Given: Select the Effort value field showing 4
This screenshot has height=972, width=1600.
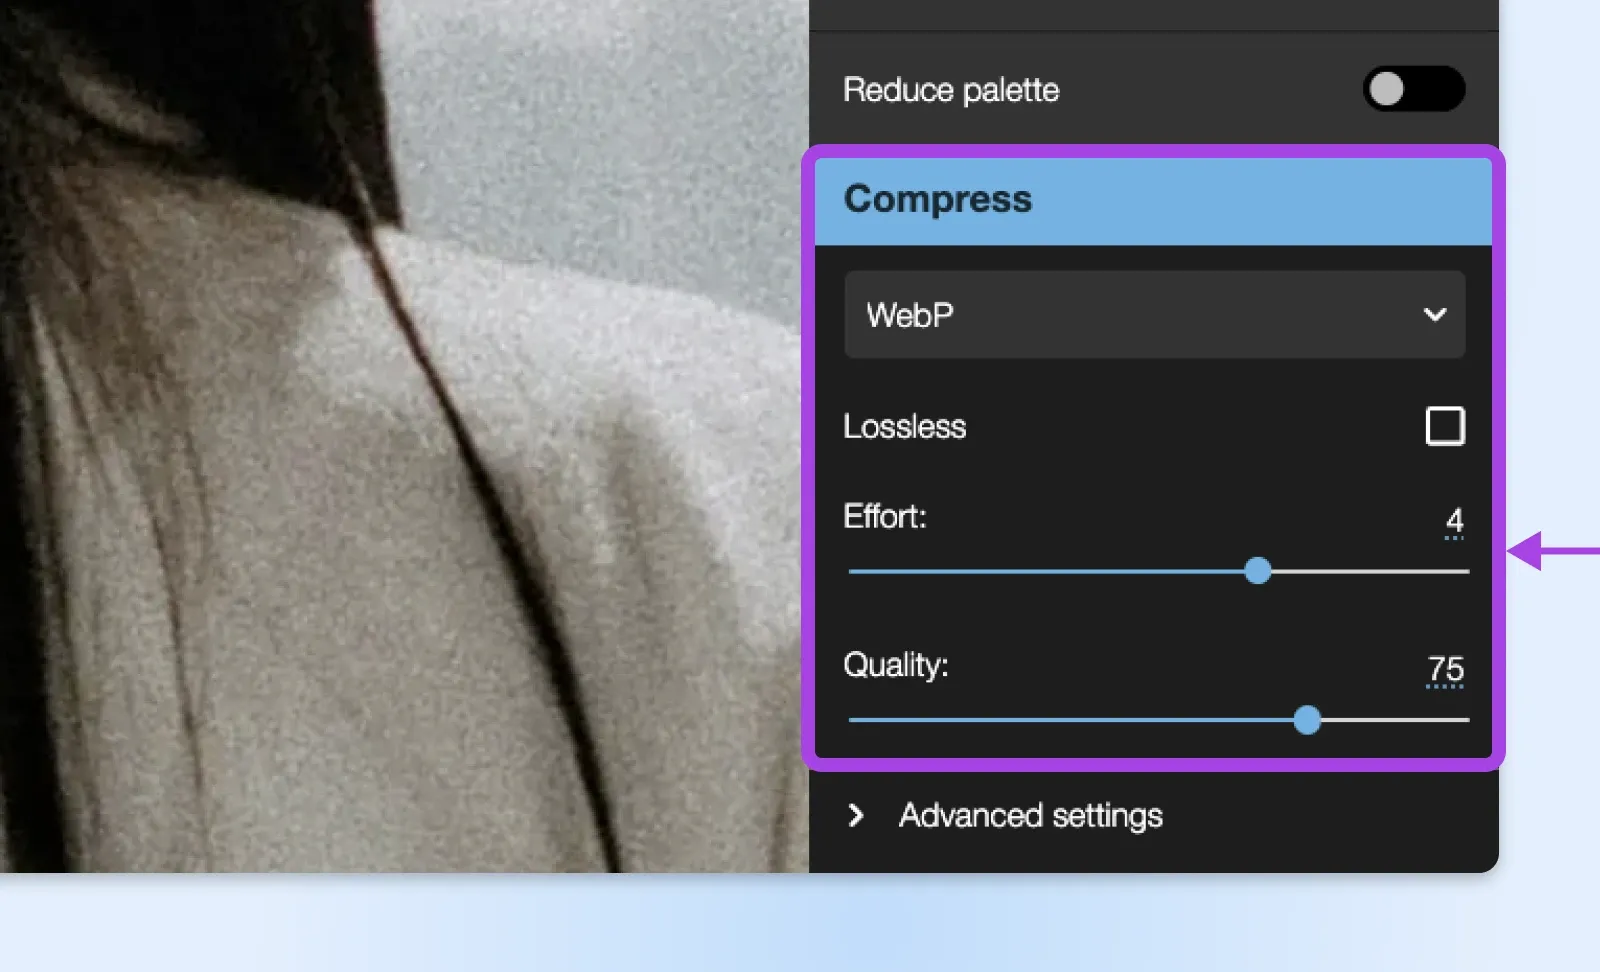Looking at the screenshot, I should 1454,520.
